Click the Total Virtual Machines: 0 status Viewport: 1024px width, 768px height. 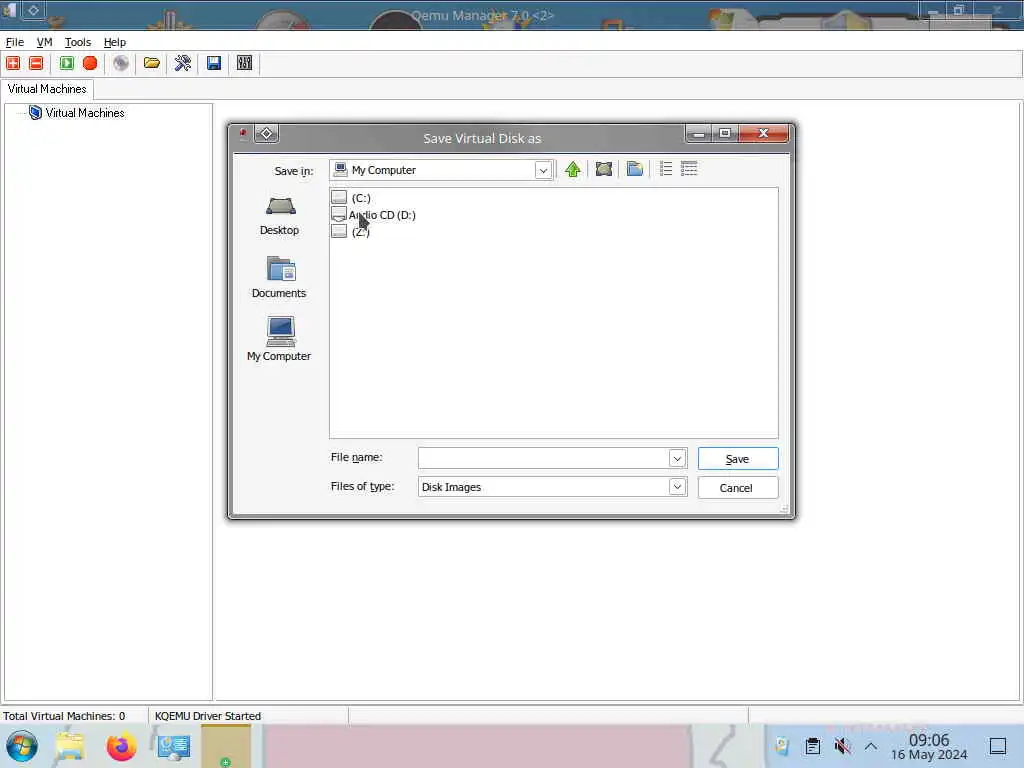click(64, 716)
